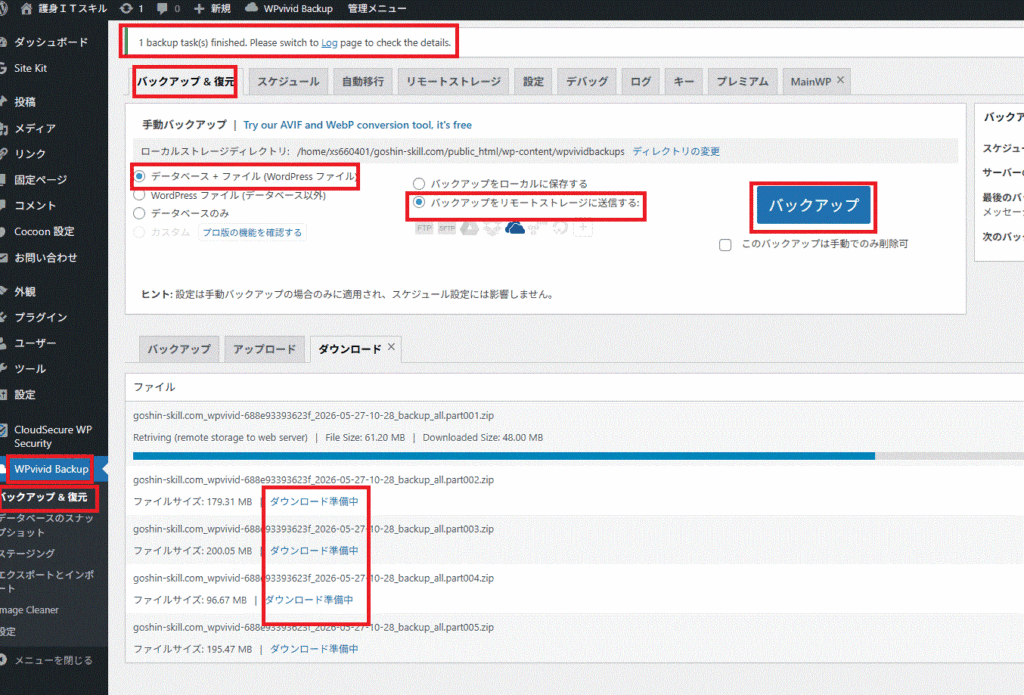The height and width of the screenshot is (695, 1024).
Task: Click ダウンロード準備中 for part002.zip
Action: pos(313,502)
